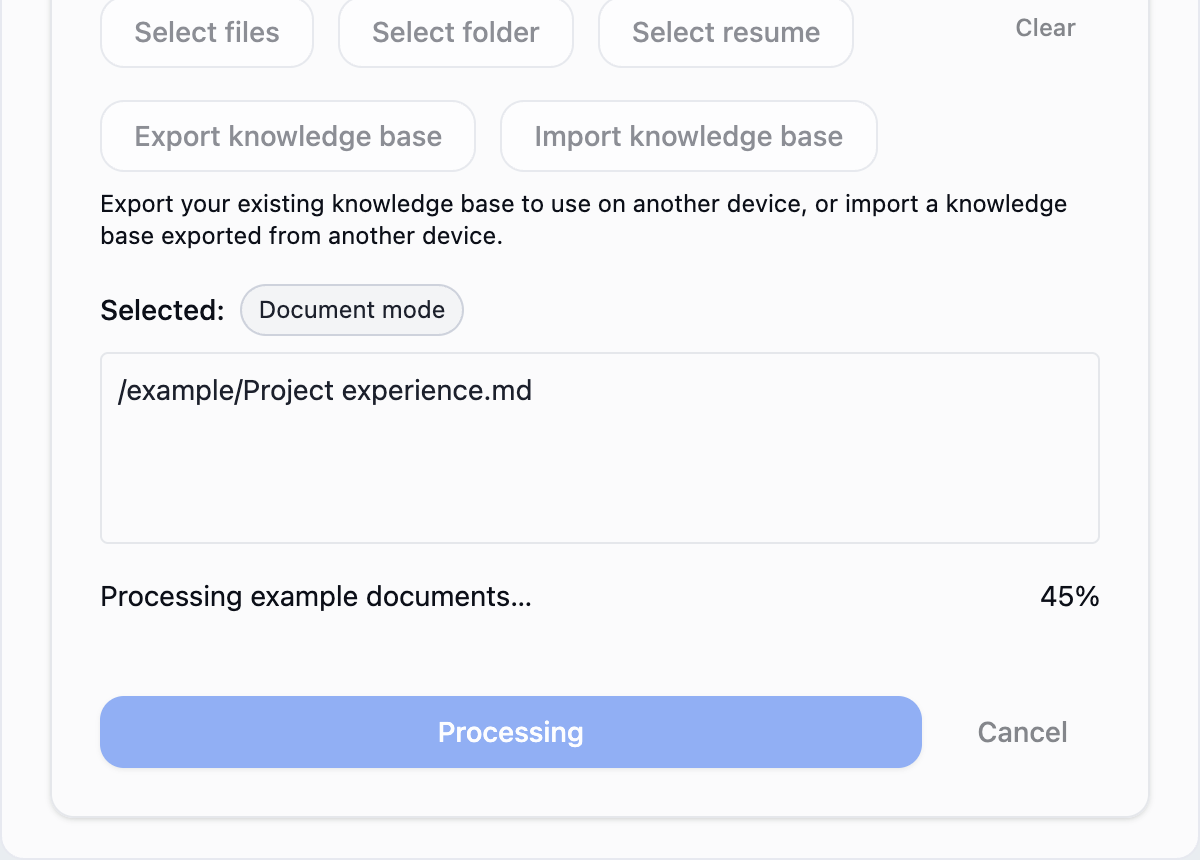
Task: Click the export/import knowledge base description
Action: (x=584, y=221)
